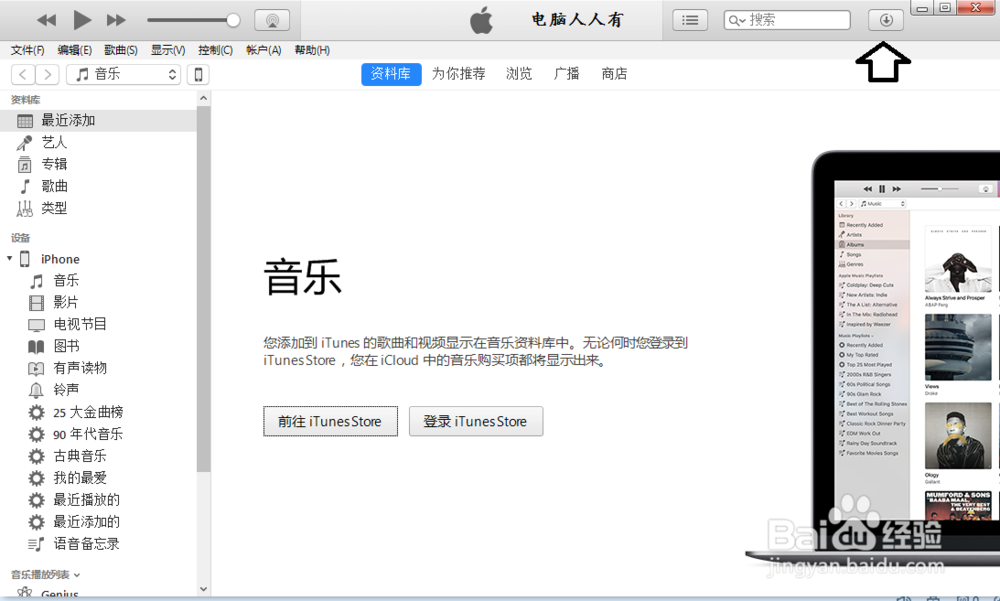Open the 音乐 media type dropdown

[124, 75]
